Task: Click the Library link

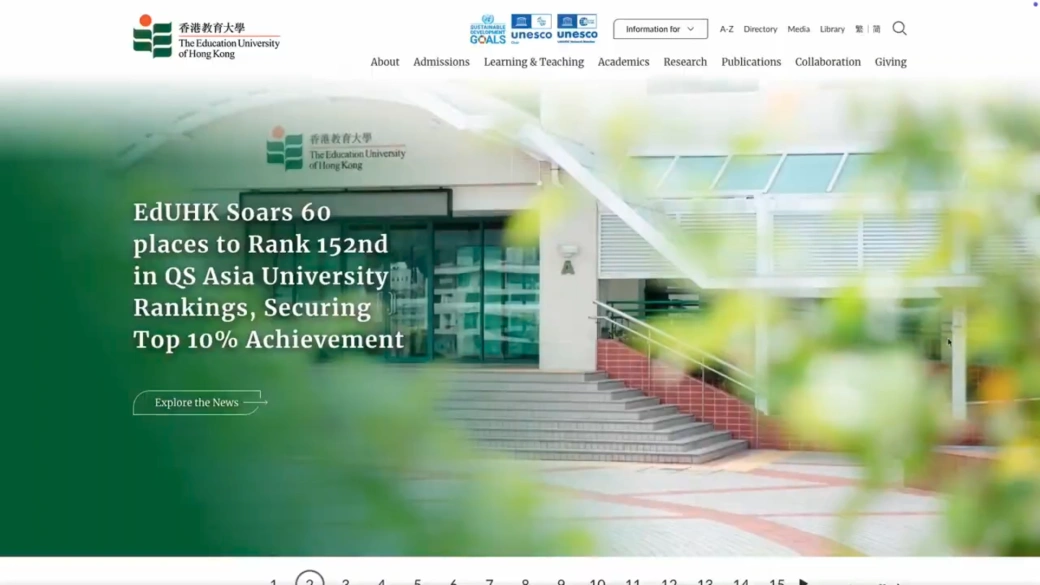Action: (x=832, y=29)
